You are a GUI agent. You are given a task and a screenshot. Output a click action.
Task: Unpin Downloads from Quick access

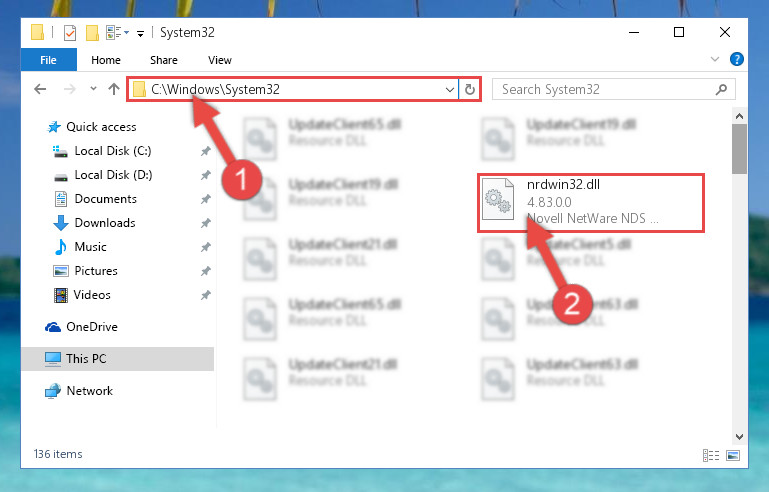(205, 223)
